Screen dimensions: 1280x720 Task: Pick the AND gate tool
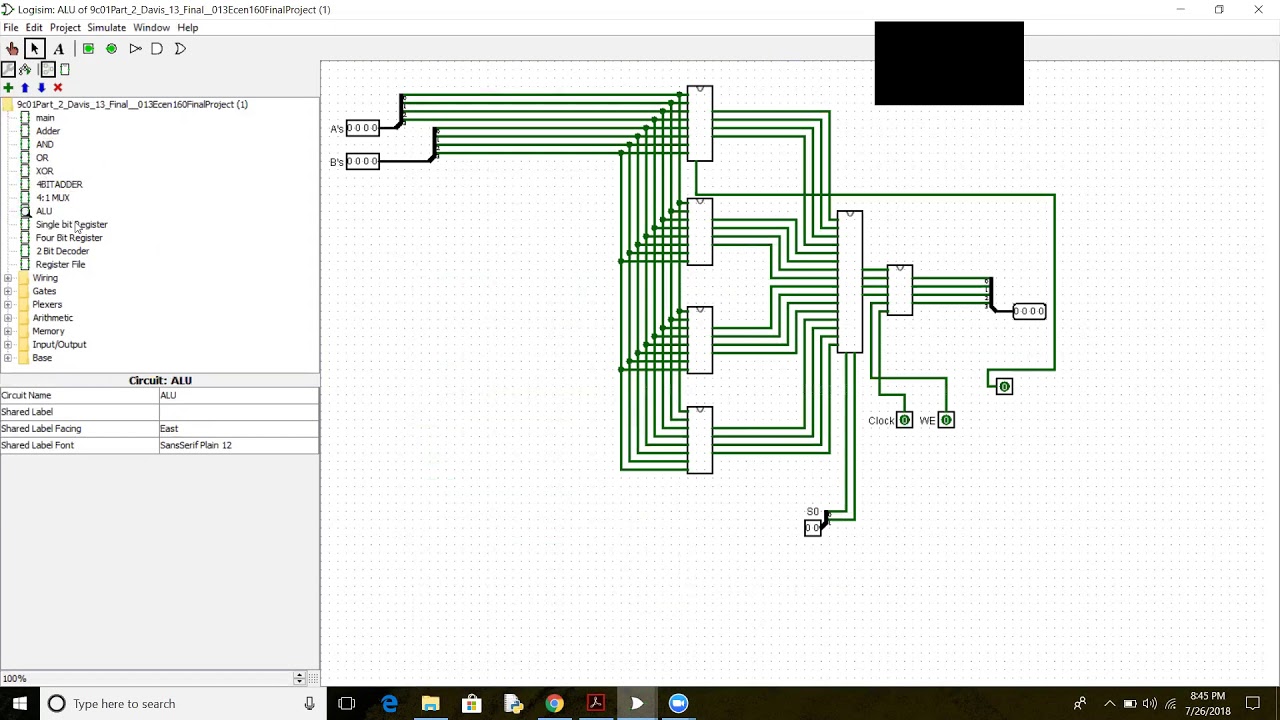(x=157, y=48)
